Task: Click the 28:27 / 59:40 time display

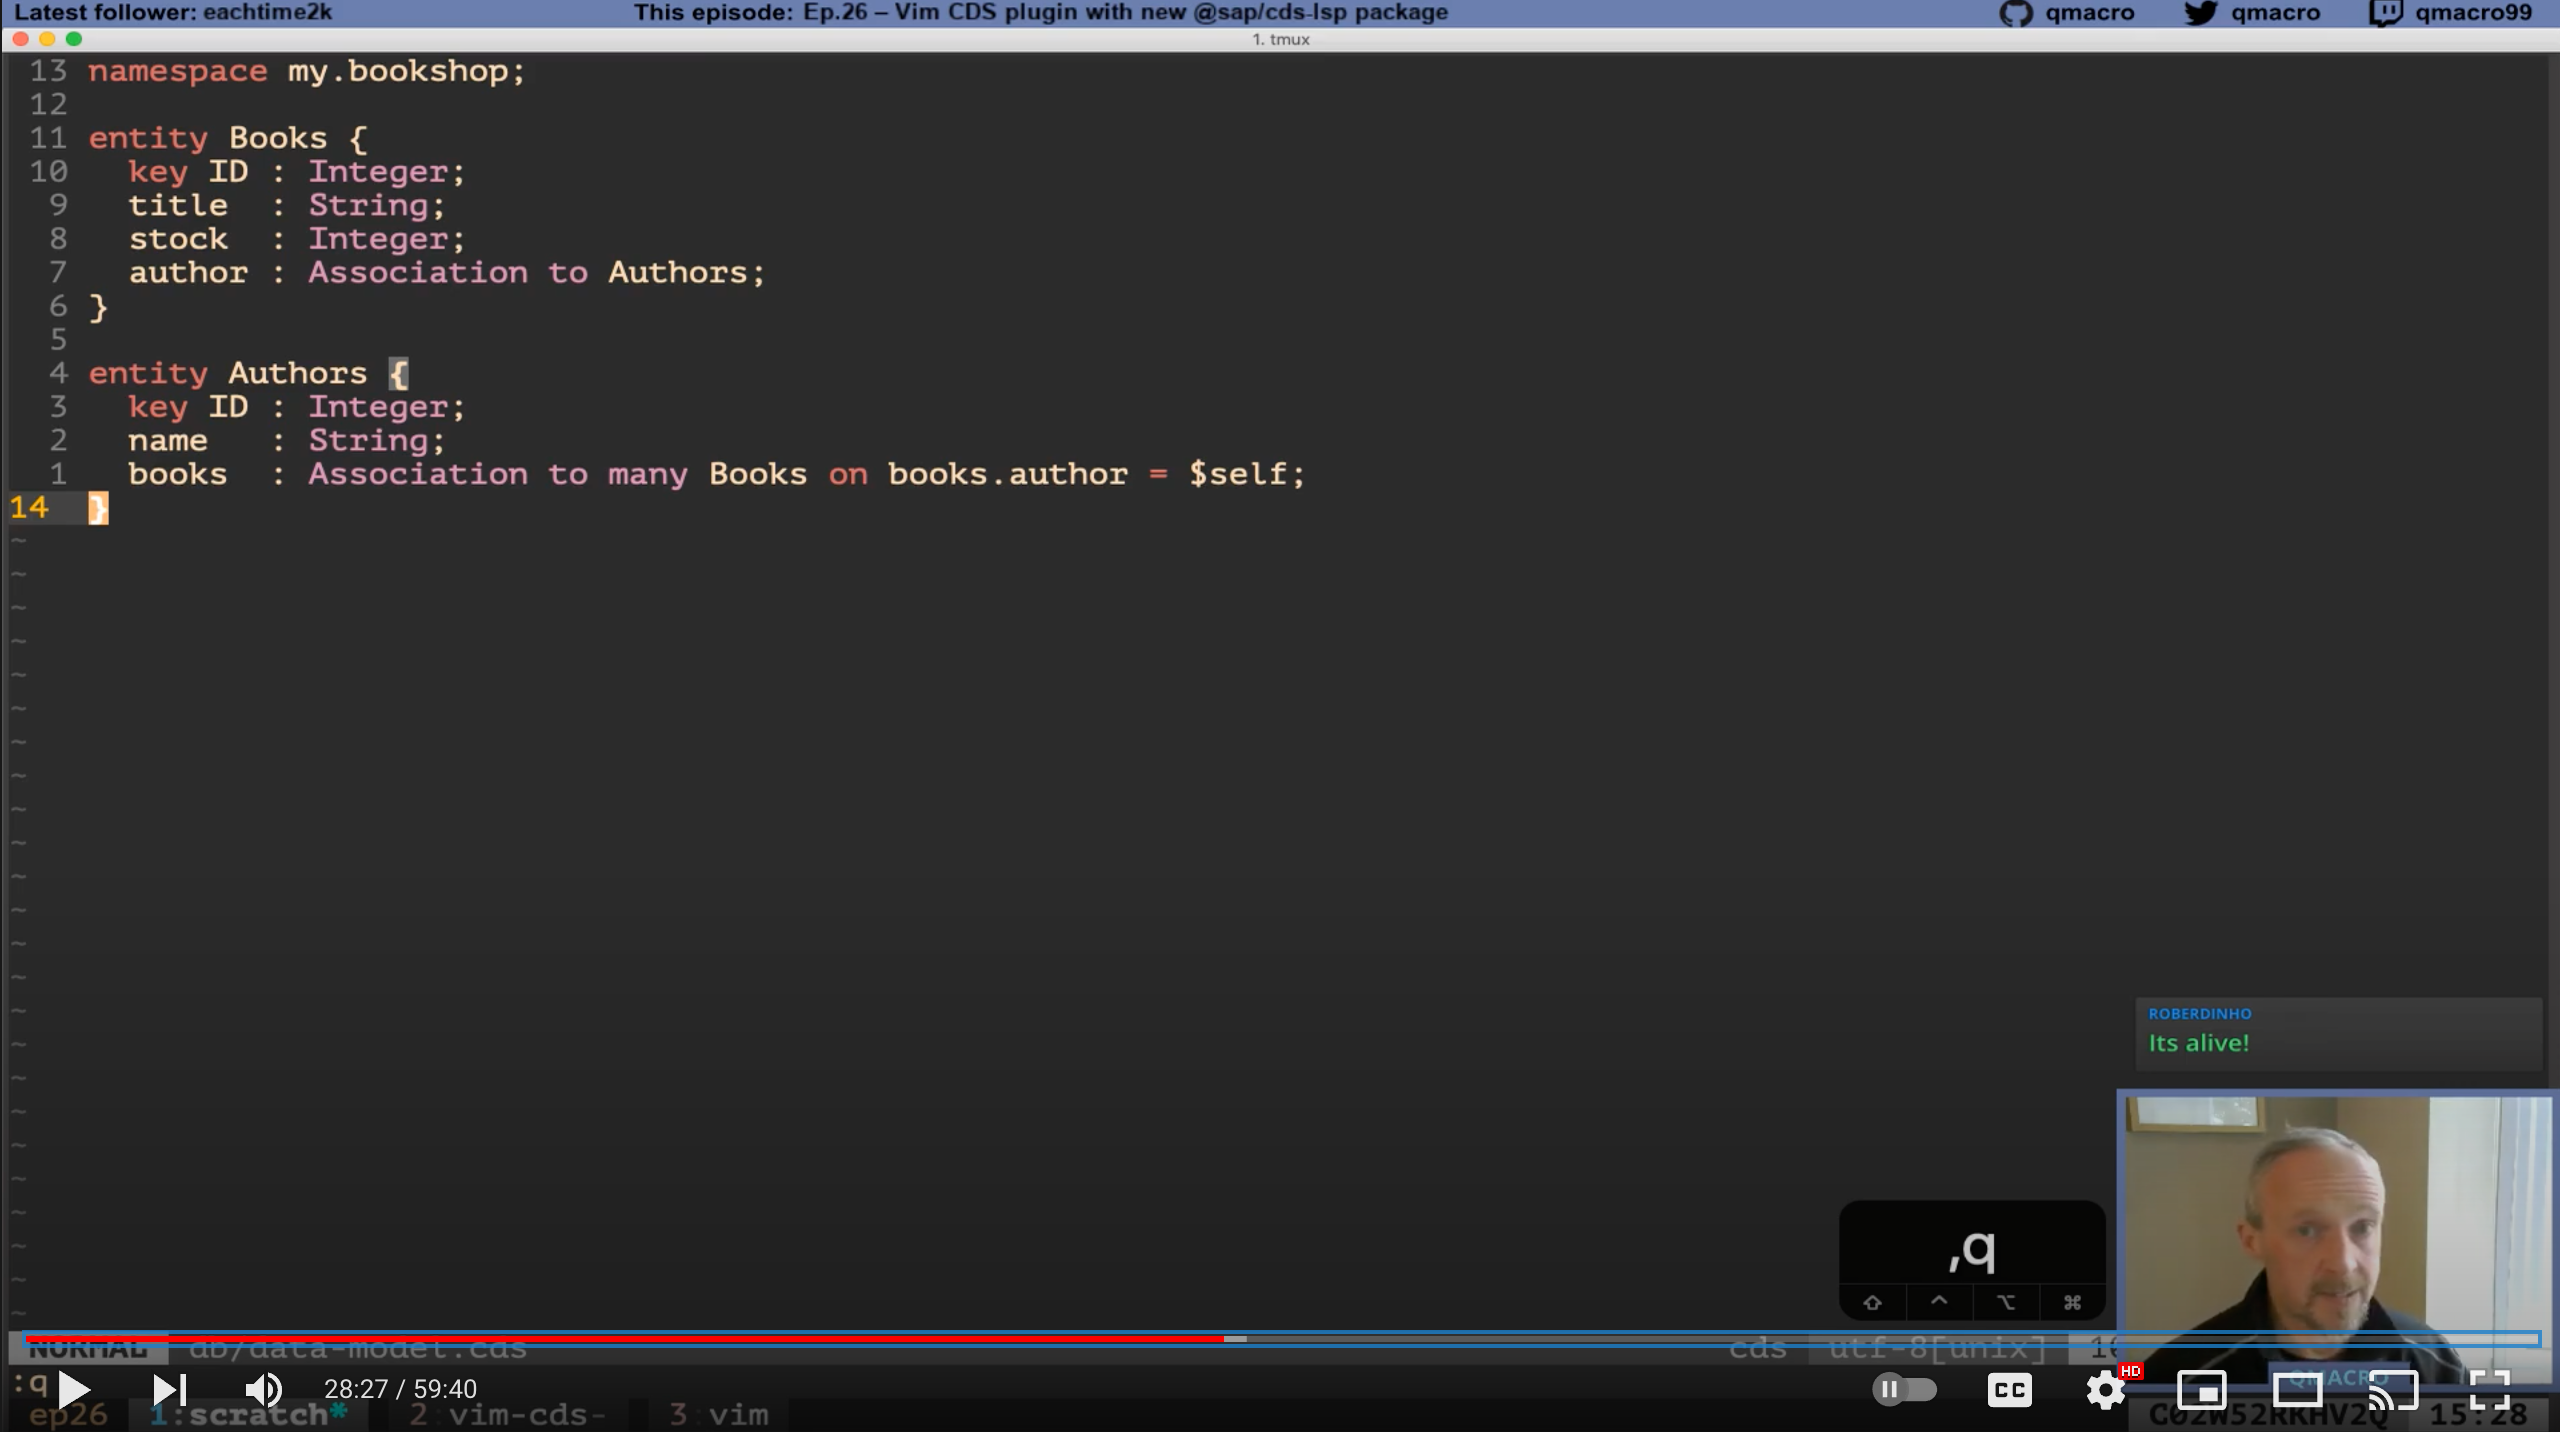Action: 400,1389
